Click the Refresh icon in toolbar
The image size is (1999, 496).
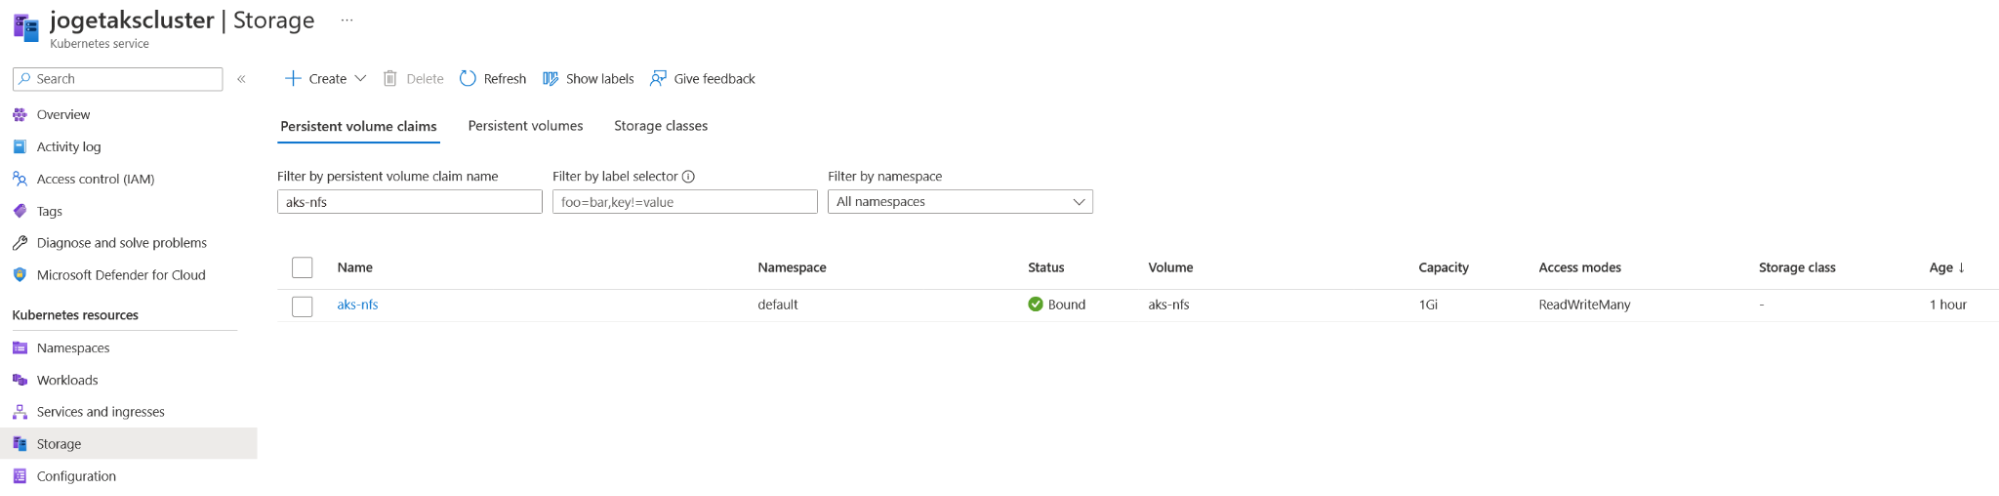click(468, 78)
